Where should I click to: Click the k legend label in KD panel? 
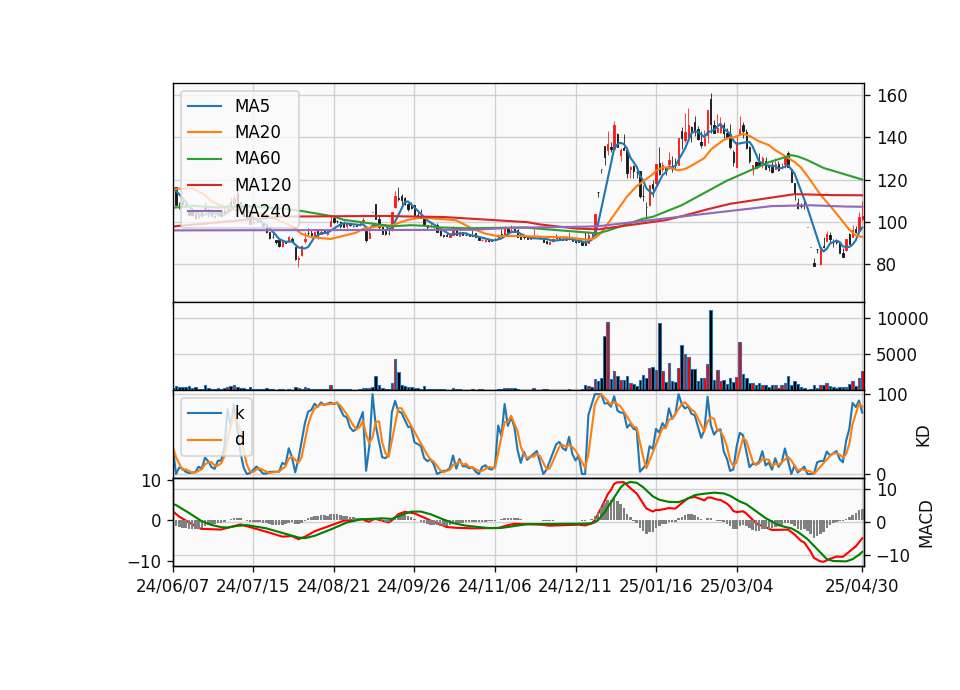pos(239,413)
